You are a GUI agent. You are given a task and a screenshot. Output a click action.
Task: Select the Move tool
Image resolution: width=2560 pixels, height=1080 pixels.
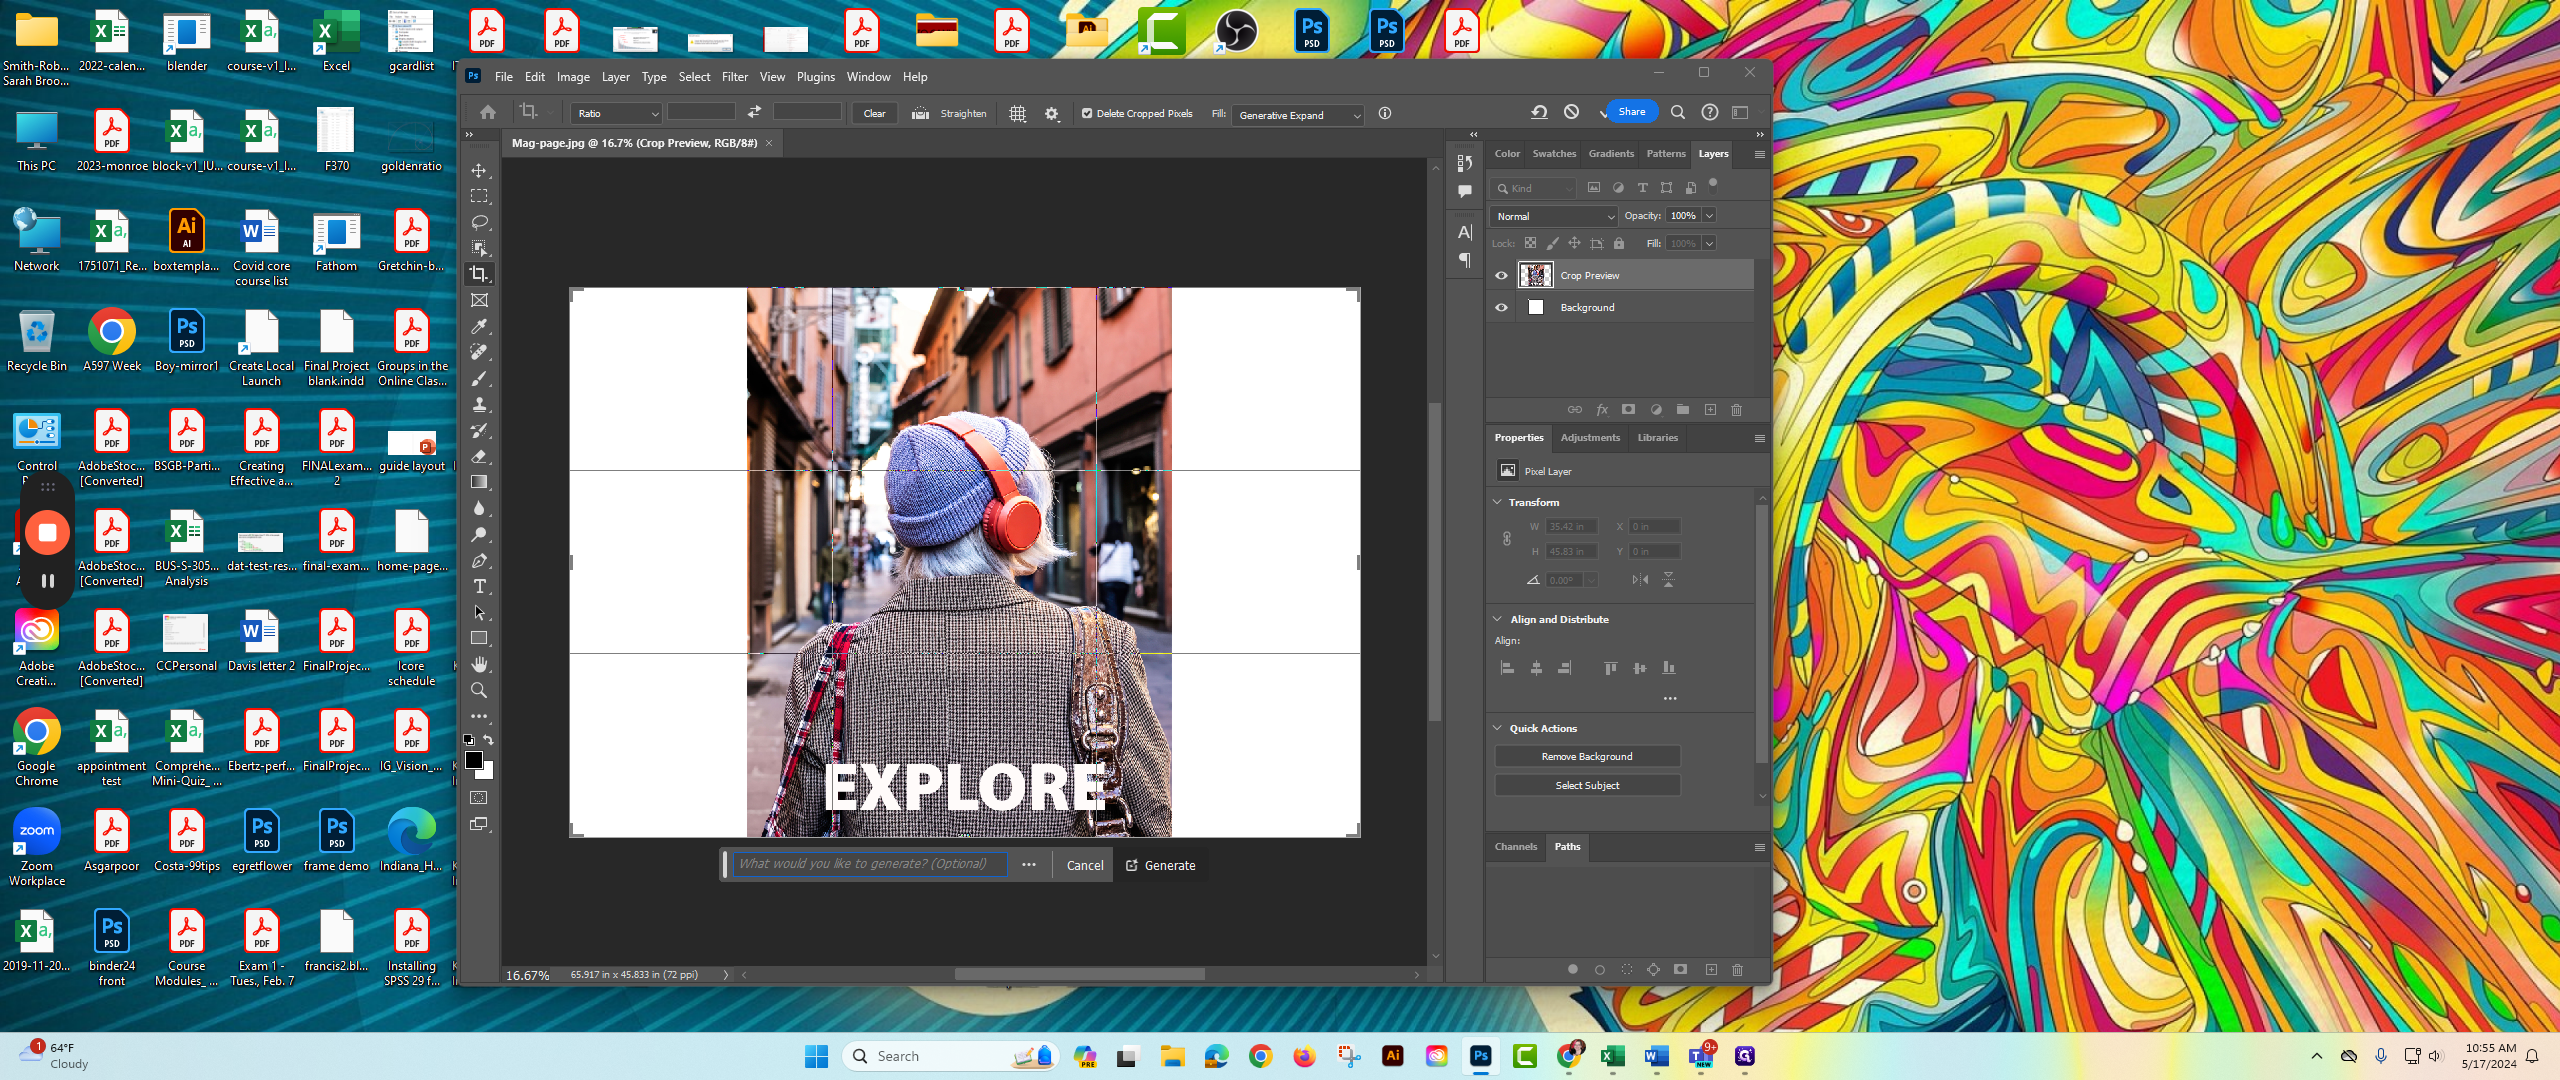pos(479,170)
